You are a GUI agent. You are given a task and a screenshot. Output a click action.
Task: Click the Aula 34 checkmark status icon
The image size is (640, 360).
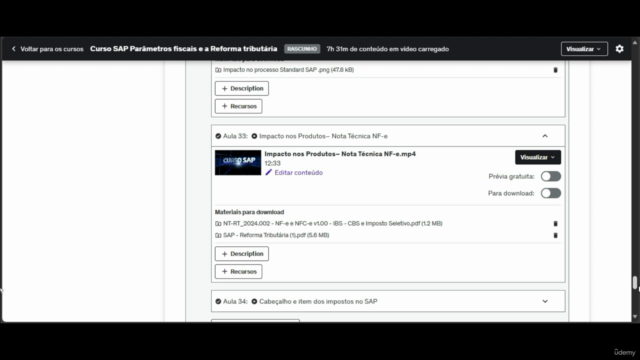click(x=218, y=301)
